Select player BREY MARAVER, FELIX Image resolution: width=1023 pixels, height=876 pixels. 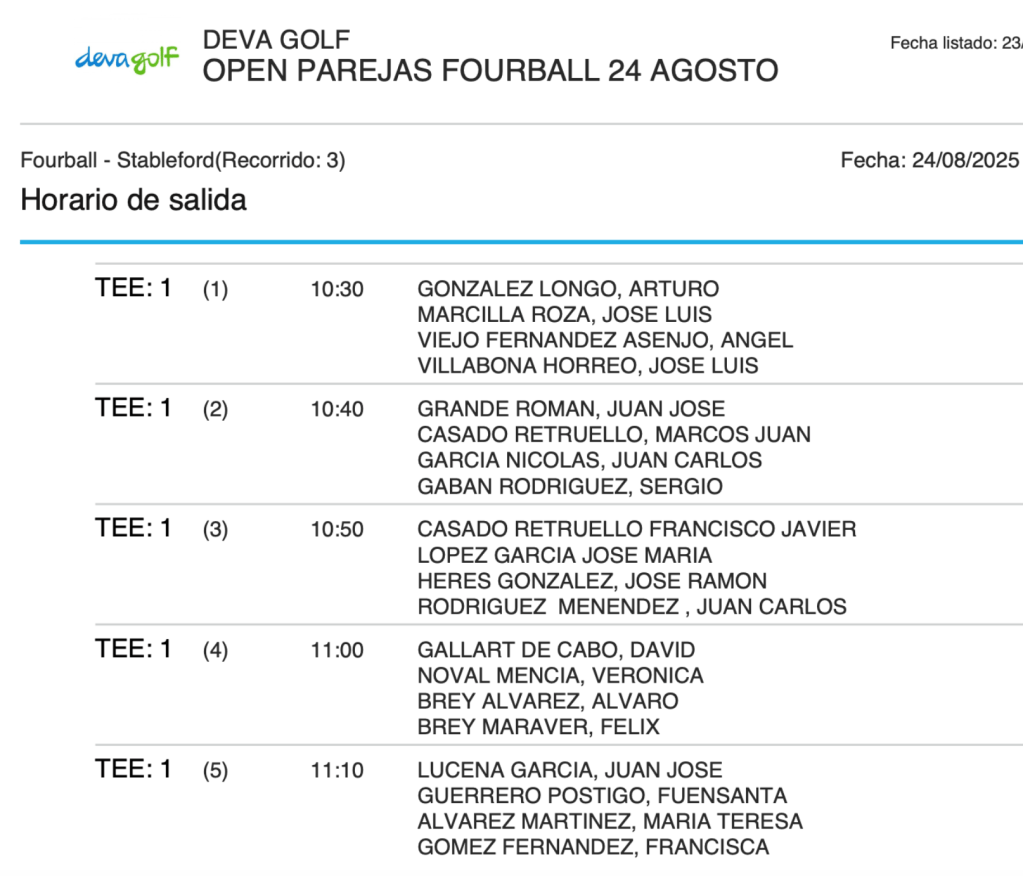pos(538,727)
